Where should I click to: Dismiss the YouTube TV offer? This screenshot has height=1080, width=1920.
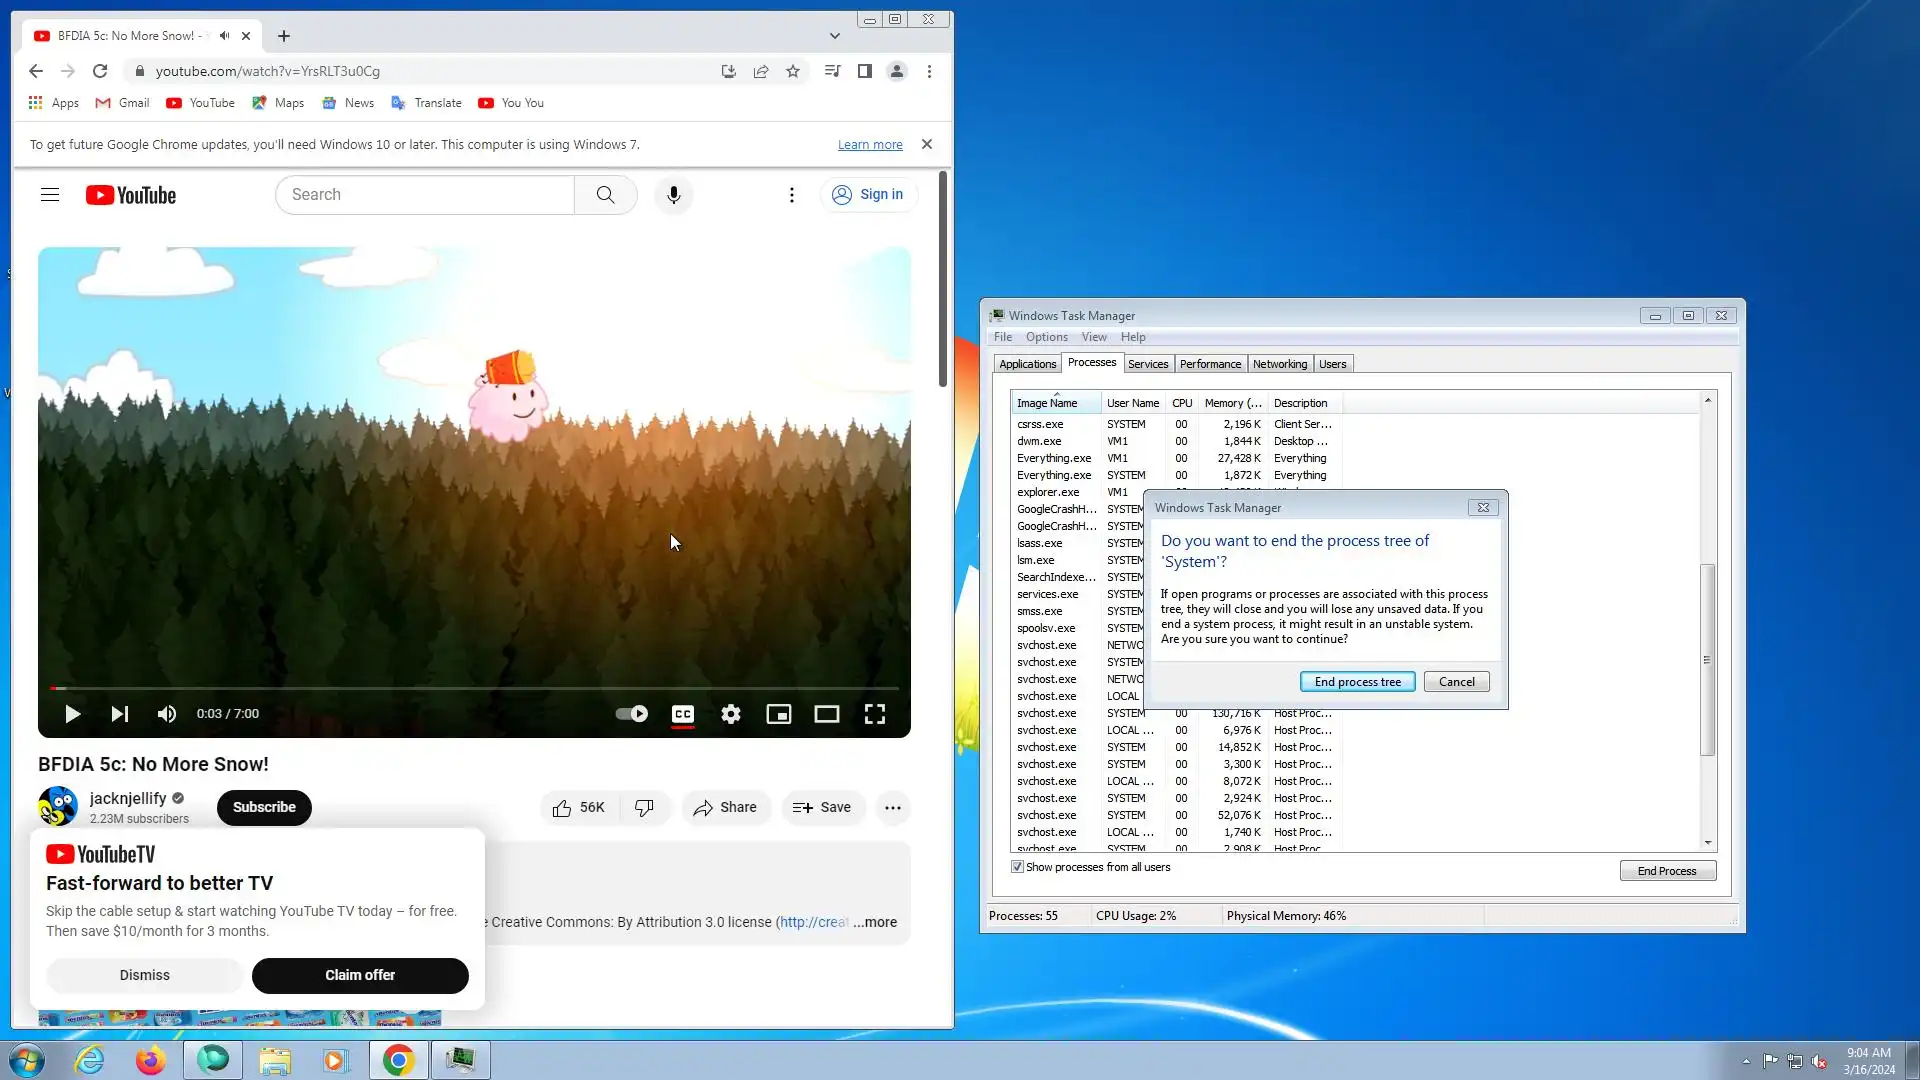click(x=145, y=975)
